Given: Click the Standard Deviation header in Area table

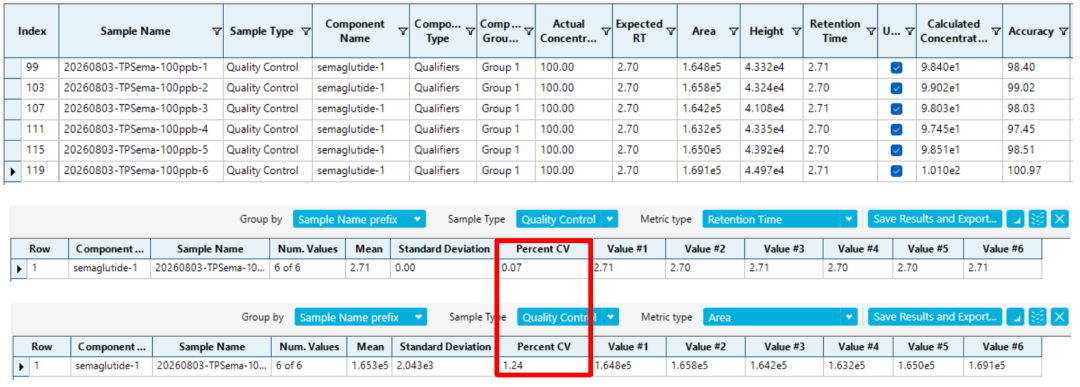Looking at the screenshot, I should (x=445, y=346).
